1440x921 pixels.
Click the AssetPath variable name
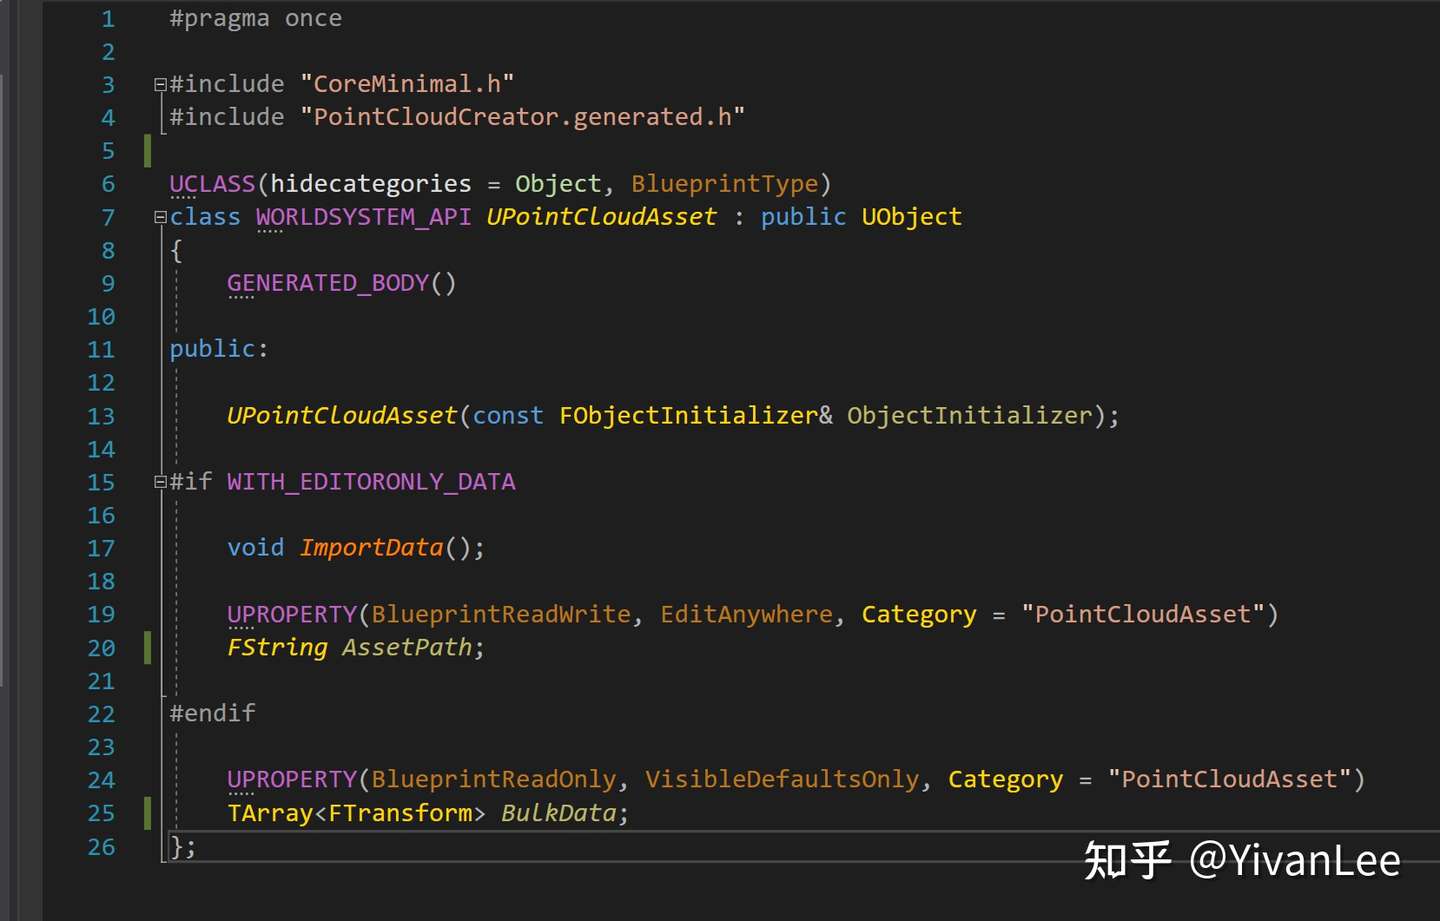pyautogui.click(x=407, y=648)
